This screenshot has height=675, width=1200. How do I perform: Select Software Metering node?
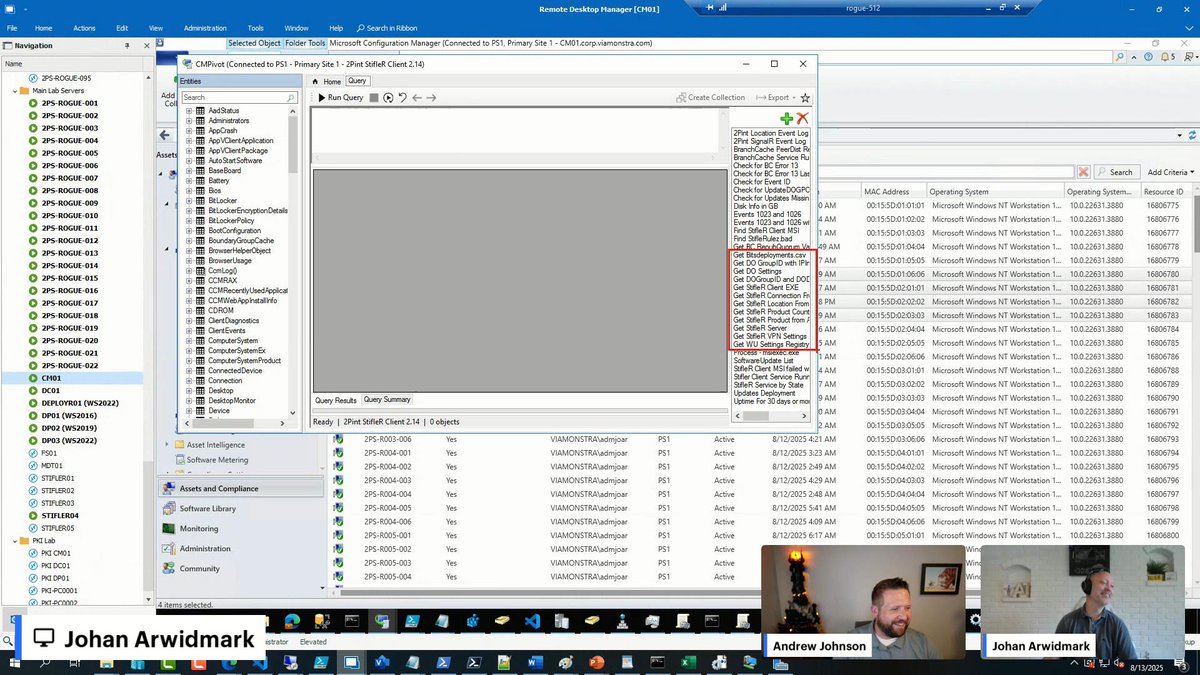(217, 460)
